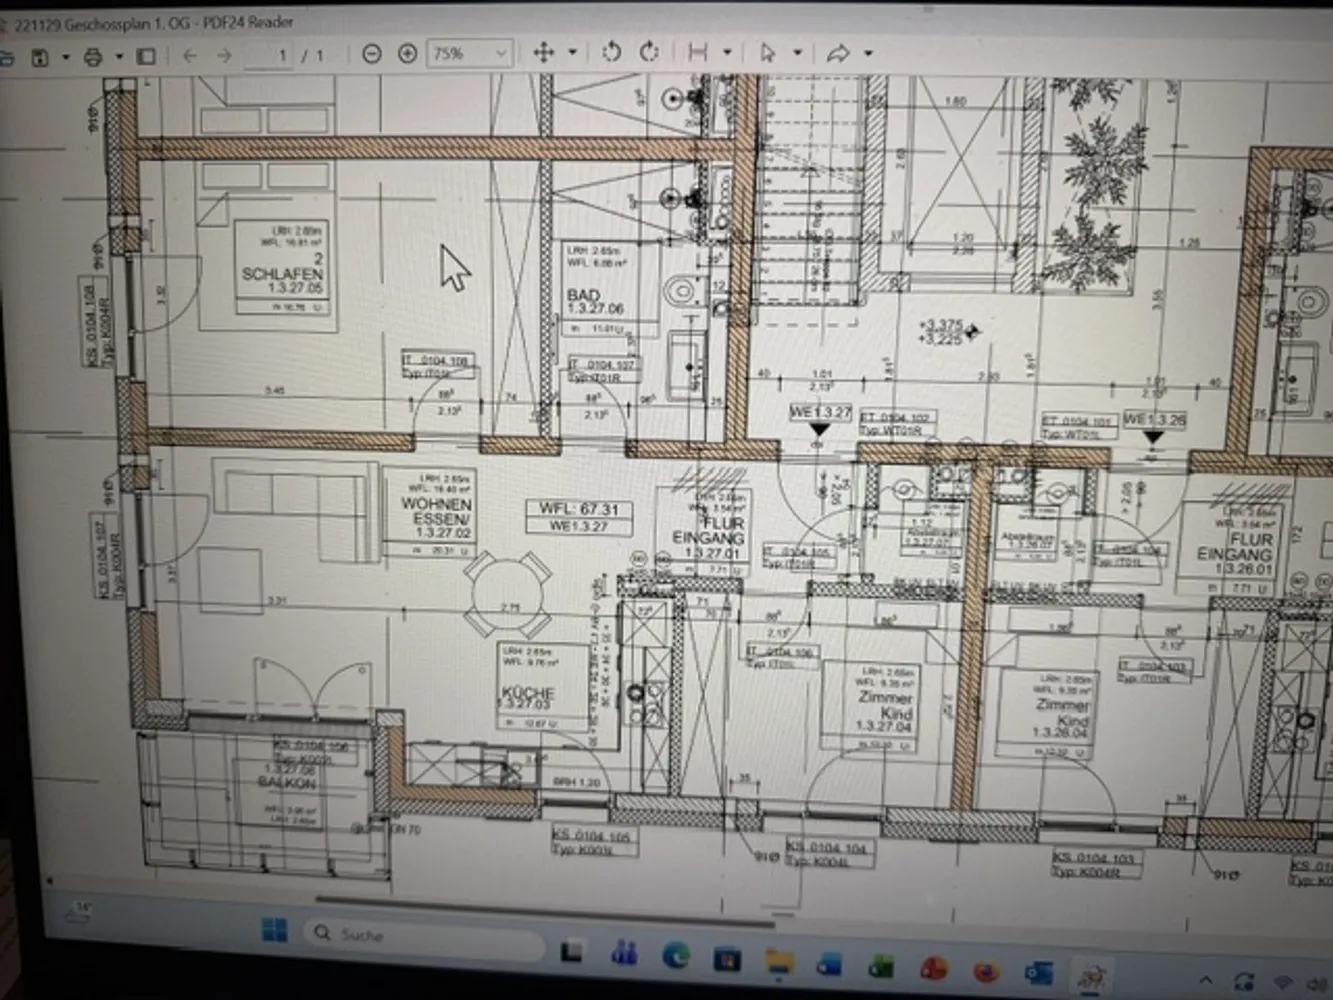Viewport: 1333px width, 1000px height.
Task: Click the share arrow icon
Action: [x=838, y=53]
